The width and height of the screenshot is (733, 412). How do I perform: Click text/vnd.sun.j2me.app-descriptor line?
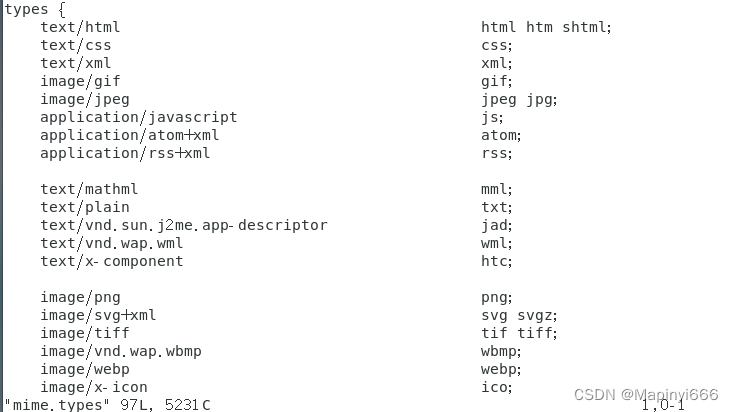(184, 225)
